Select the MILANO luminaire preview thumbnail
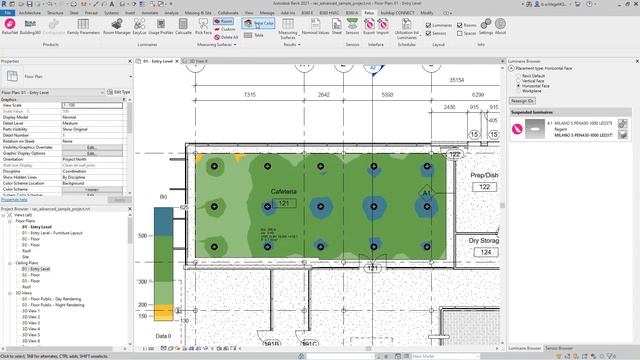 coord(535,129)
